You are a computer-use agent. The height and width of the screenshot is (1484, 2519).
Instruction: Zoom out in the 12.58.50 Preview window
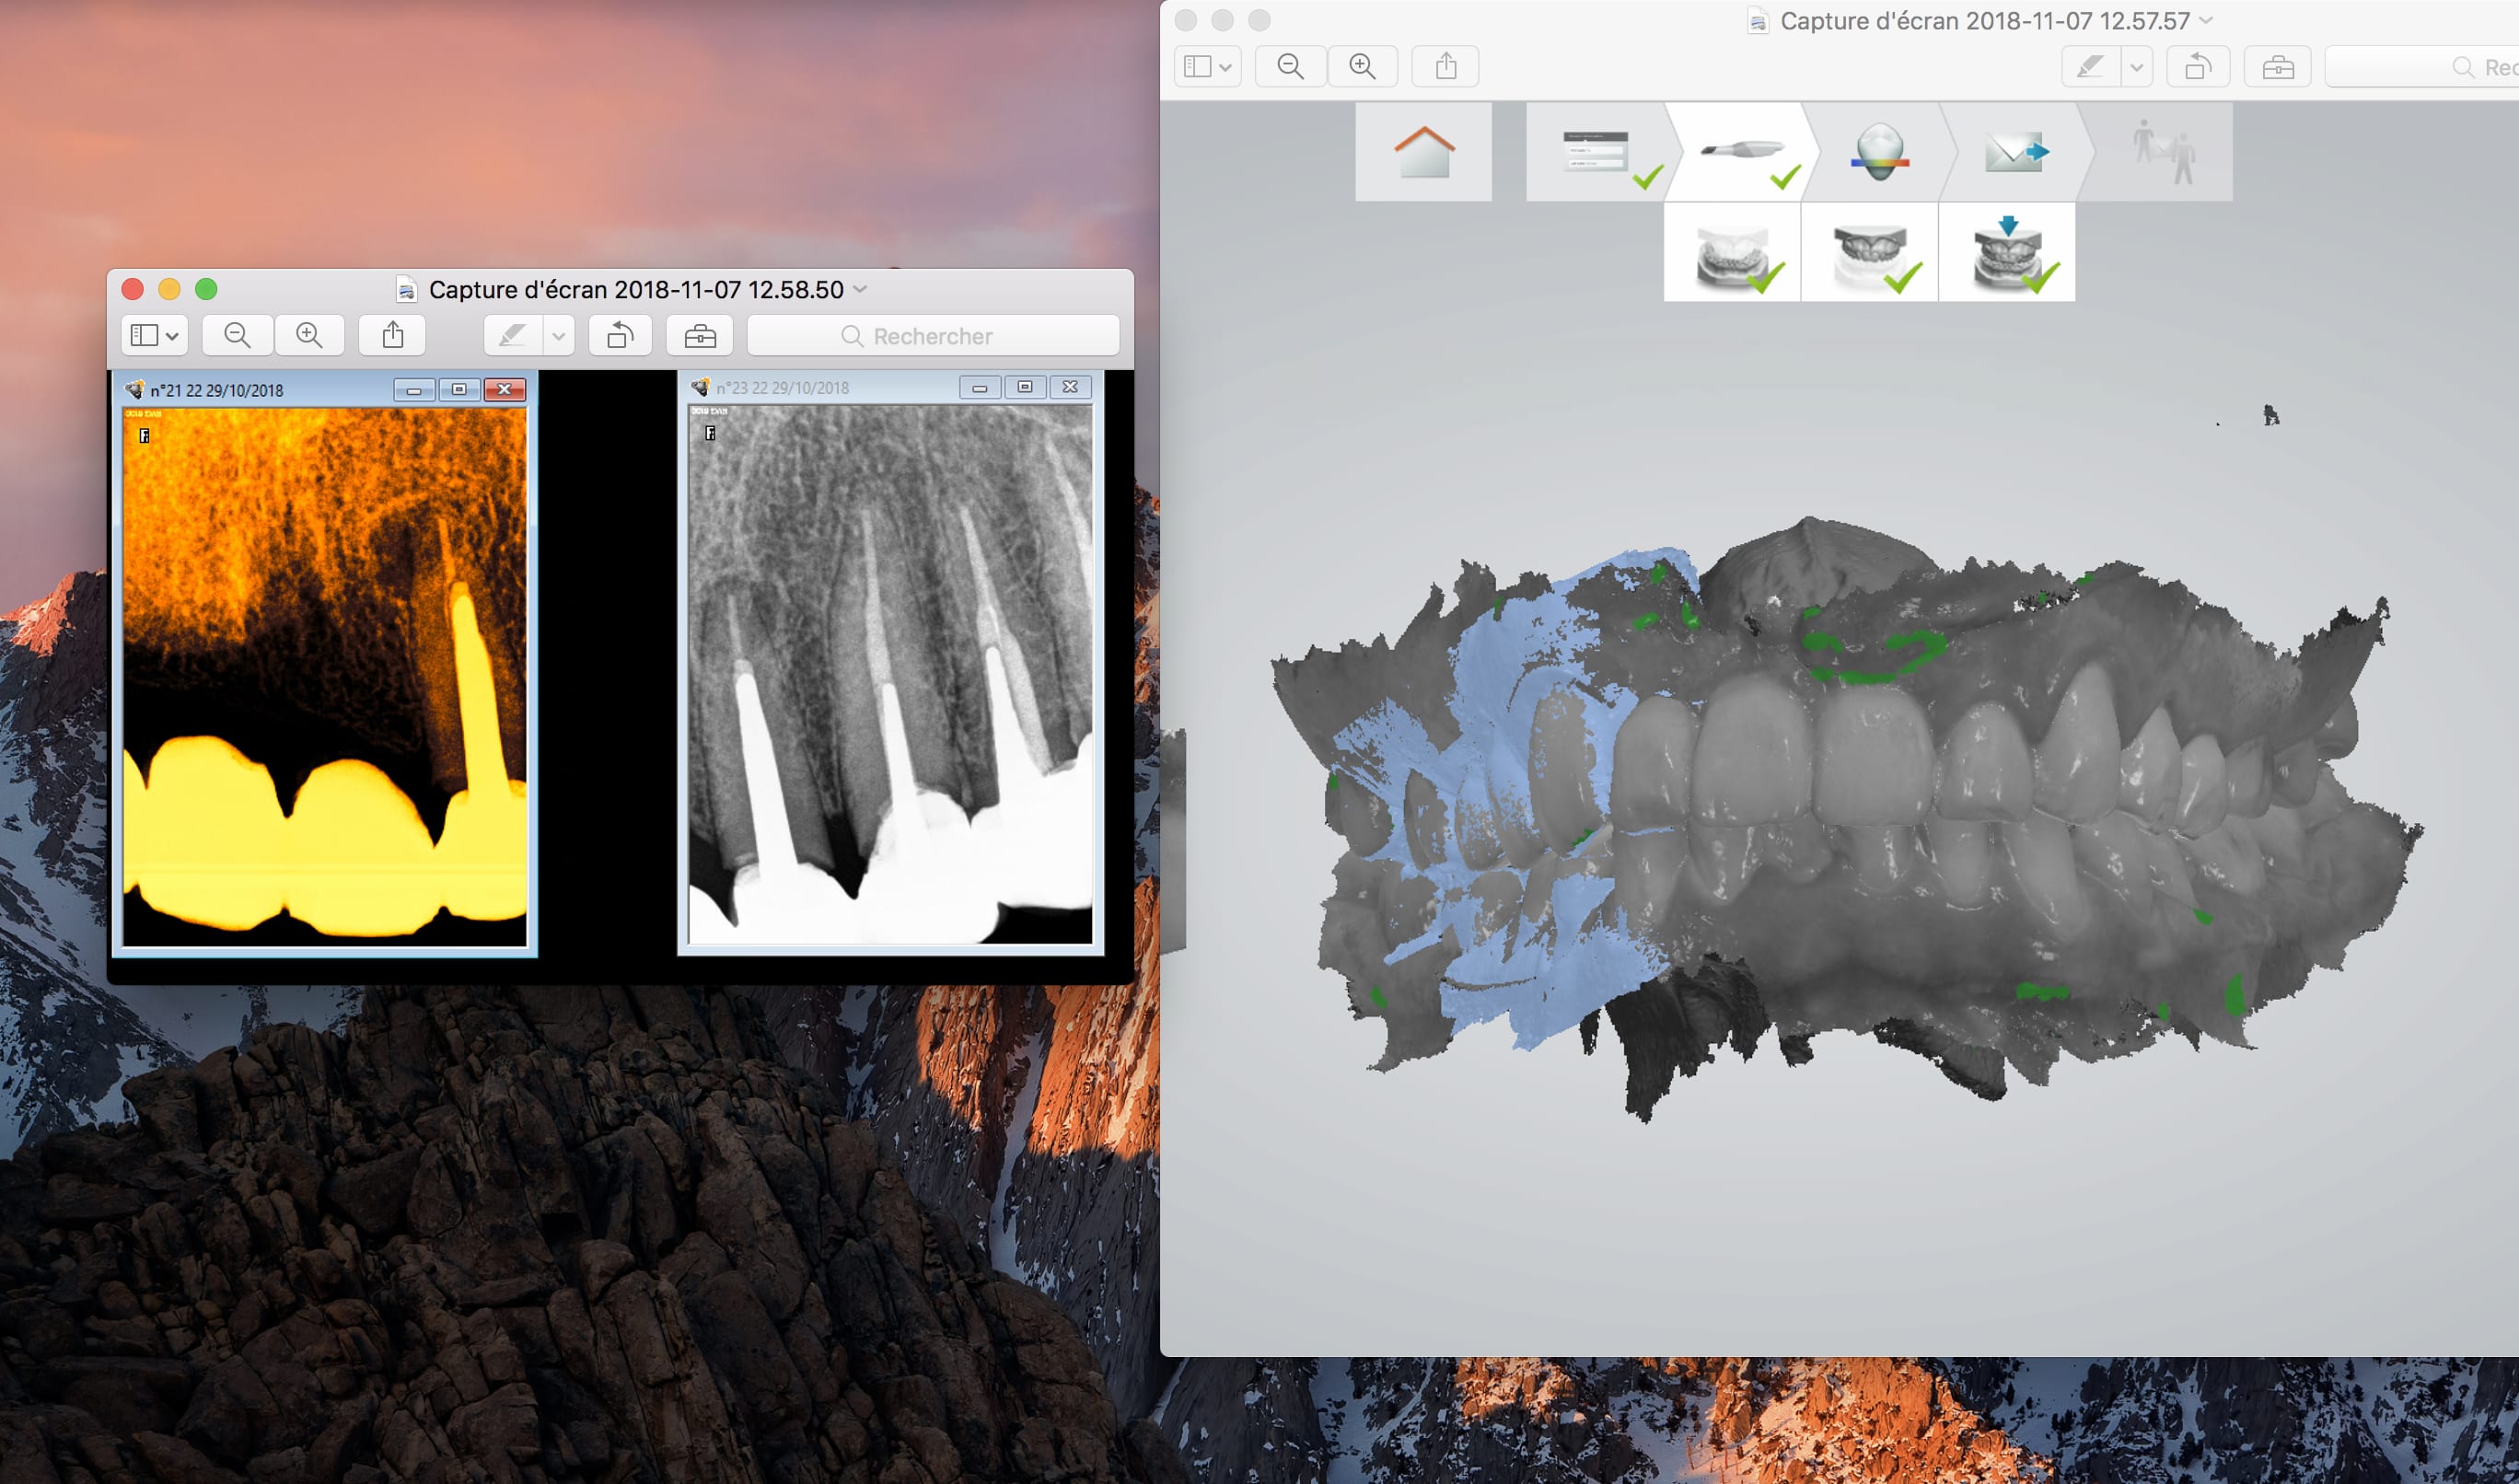[237, 336]
